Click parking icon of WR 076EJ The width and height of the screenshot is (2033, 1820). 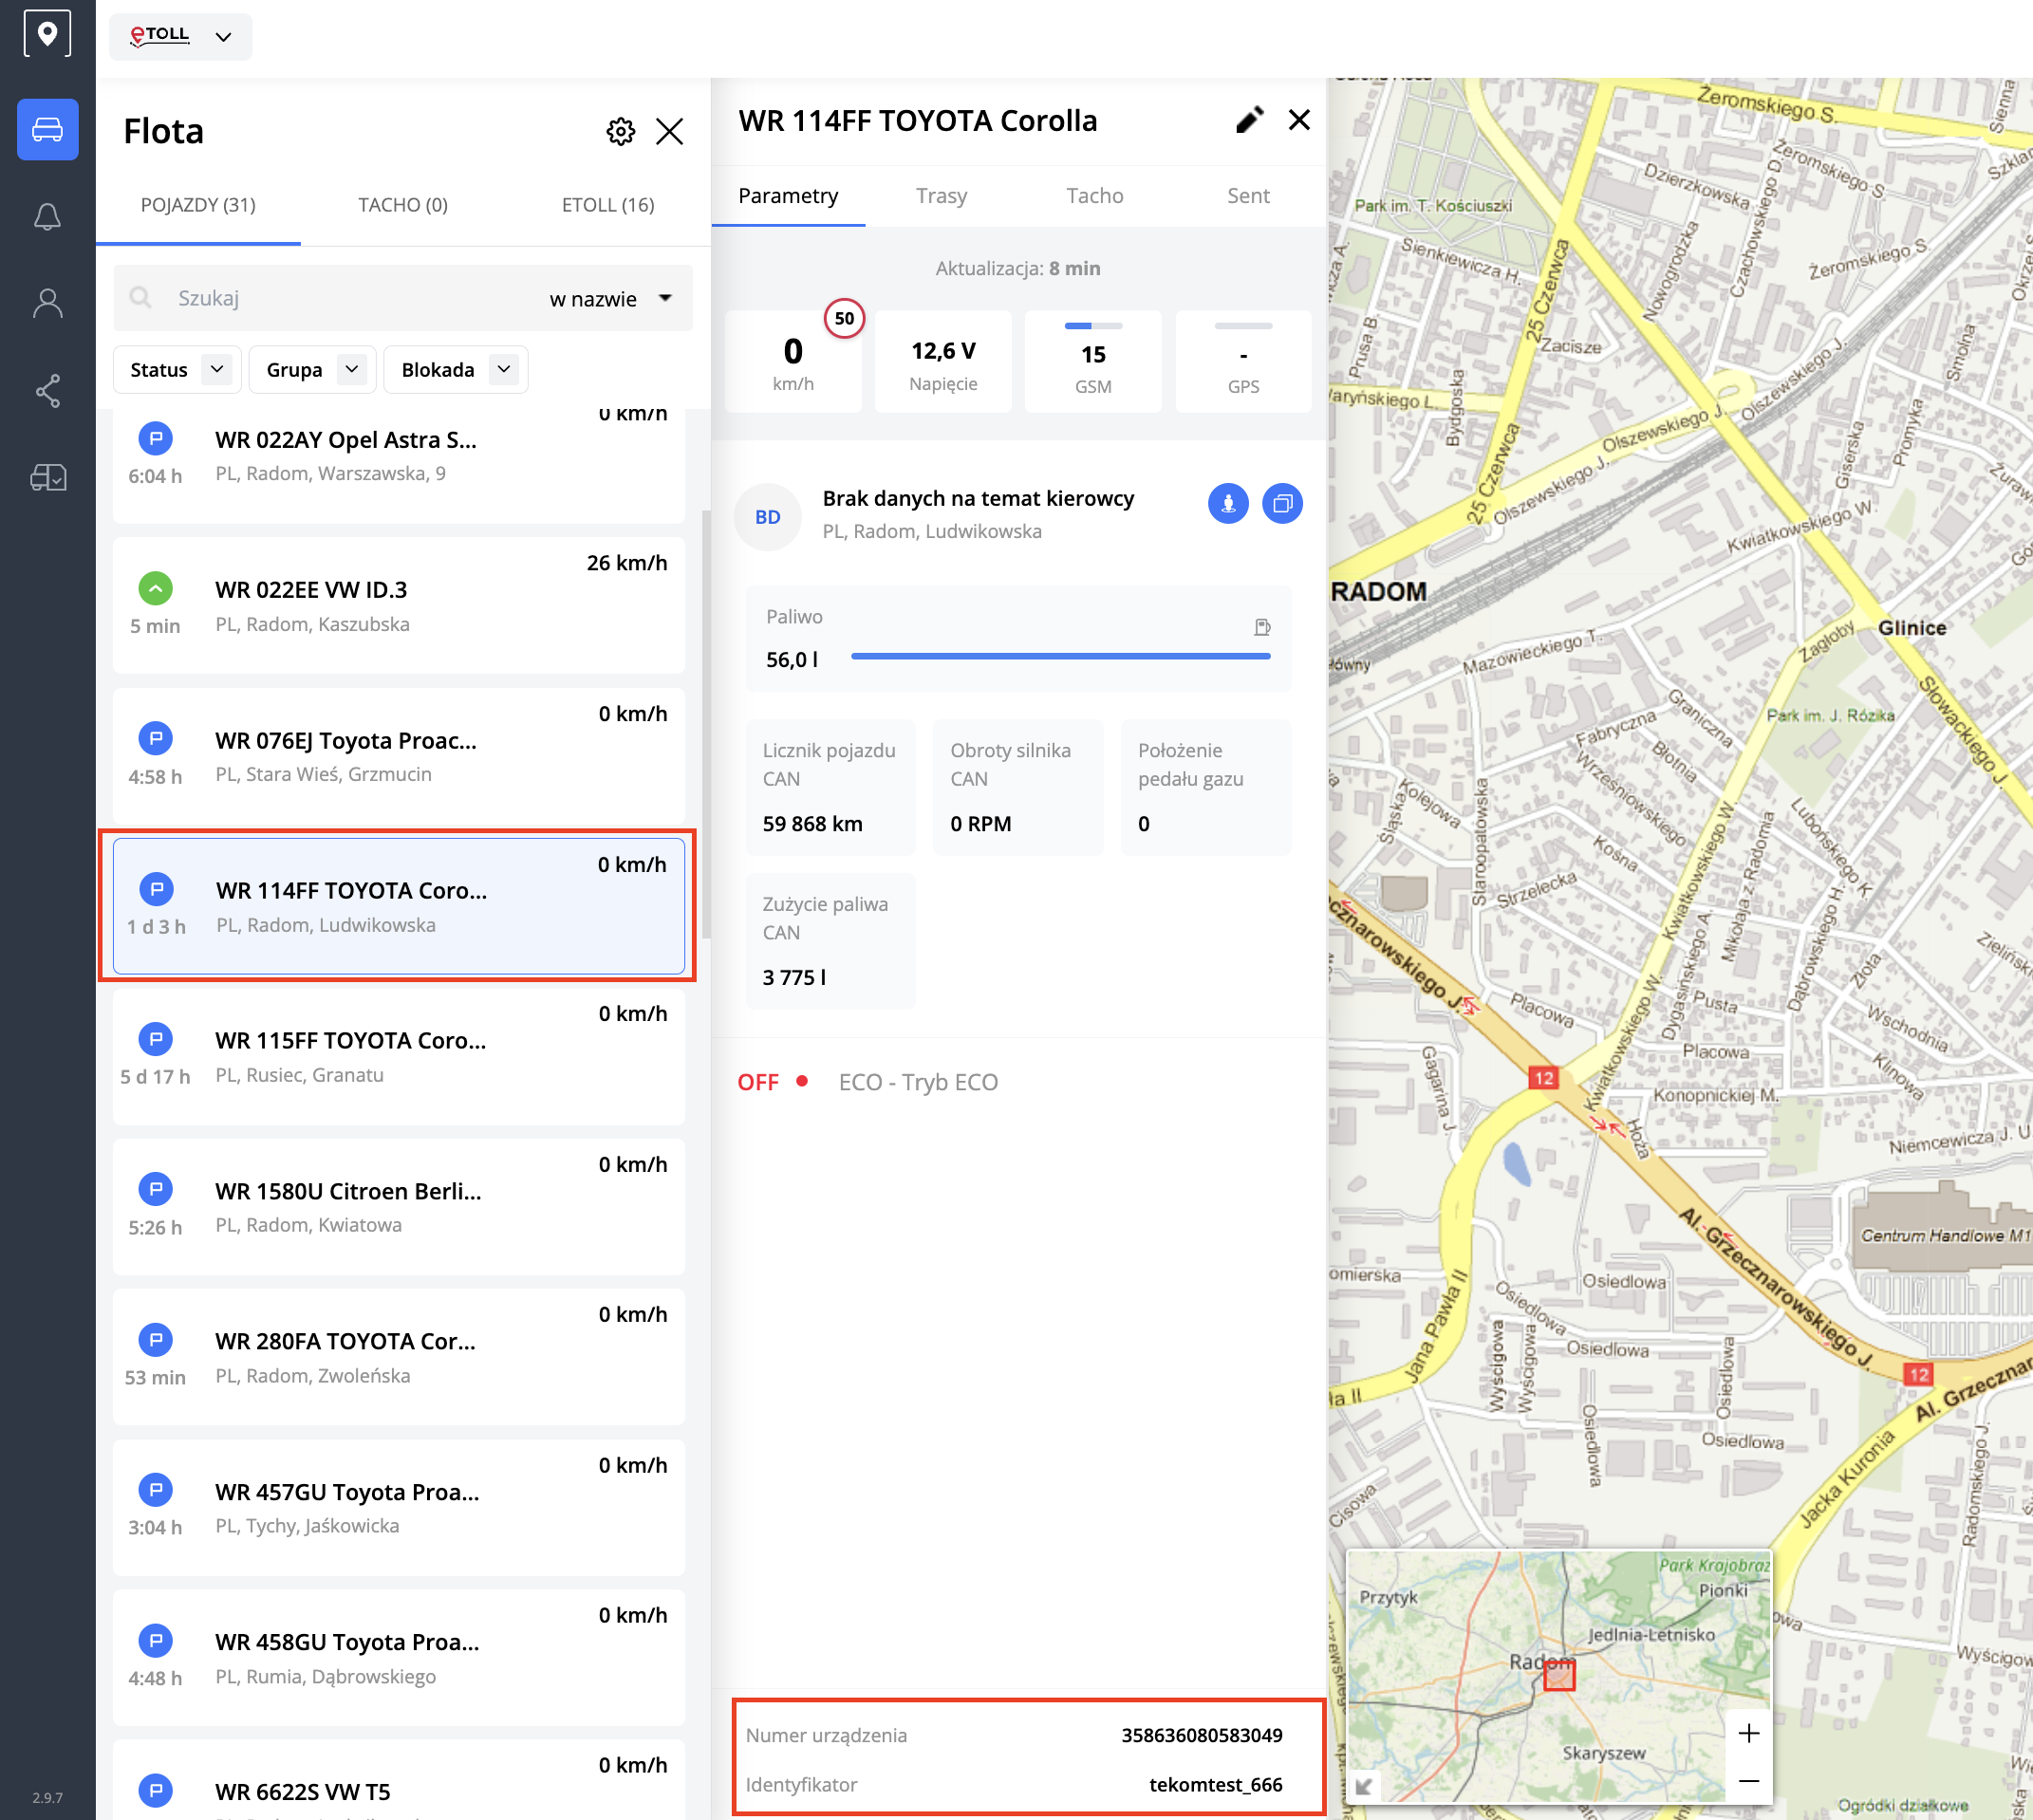click(155, 738)
